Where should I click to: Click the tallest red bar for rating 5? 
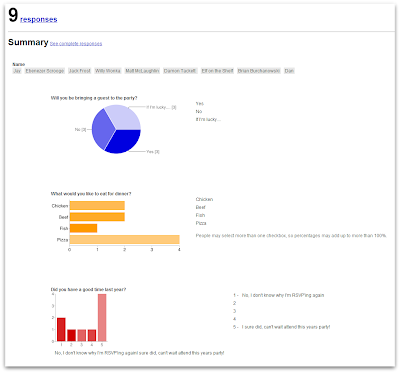(x=102, y=317)
